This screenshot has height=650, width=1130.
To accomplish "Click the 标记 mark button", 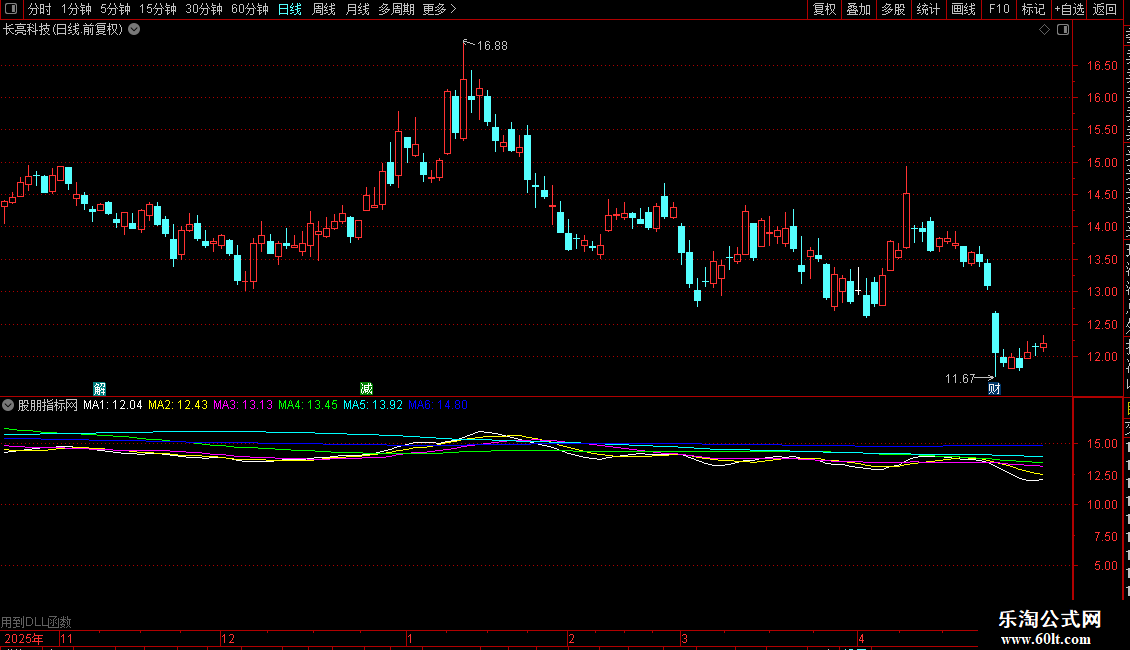I will [x=1033, y=9].
